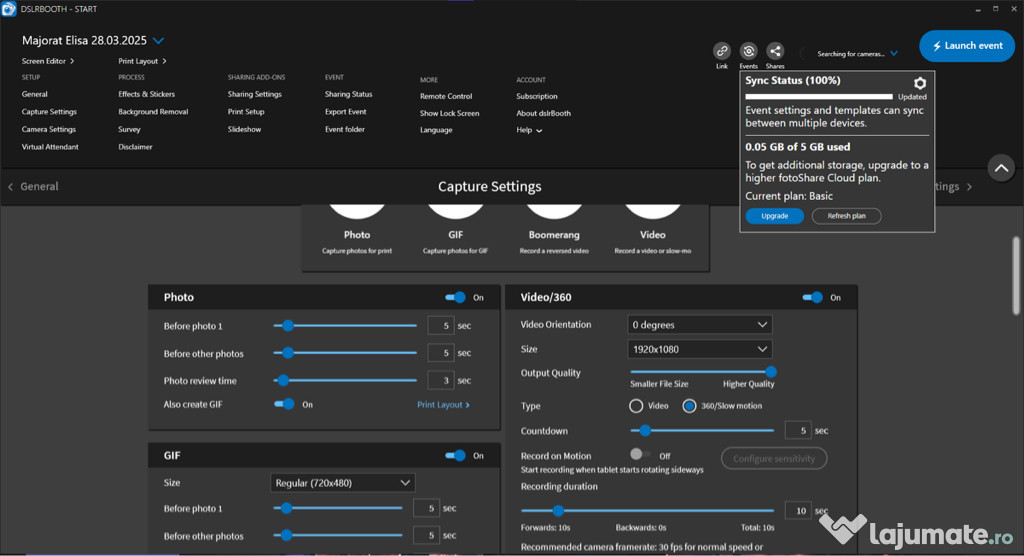This screenshot has width=1024, height=556.
Task: Click the Output Quality slider
Action: (x=703, y=372)
